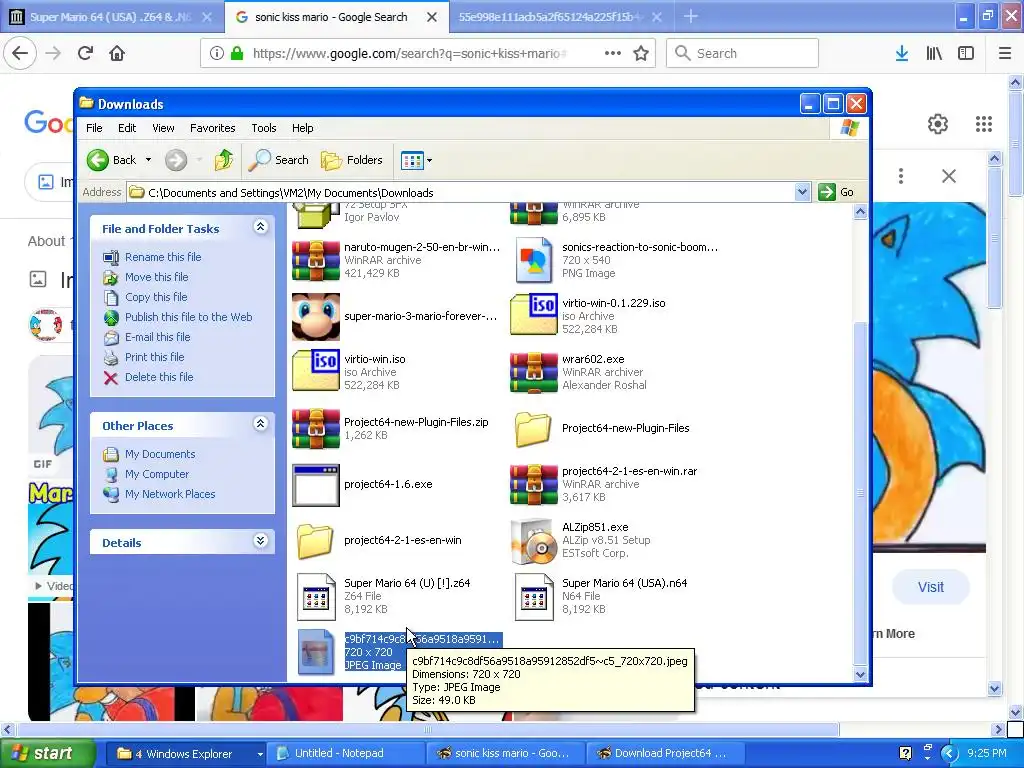The image size is (1024, 768).
Task: Click Print this file
Action: (x=155, y=357)
